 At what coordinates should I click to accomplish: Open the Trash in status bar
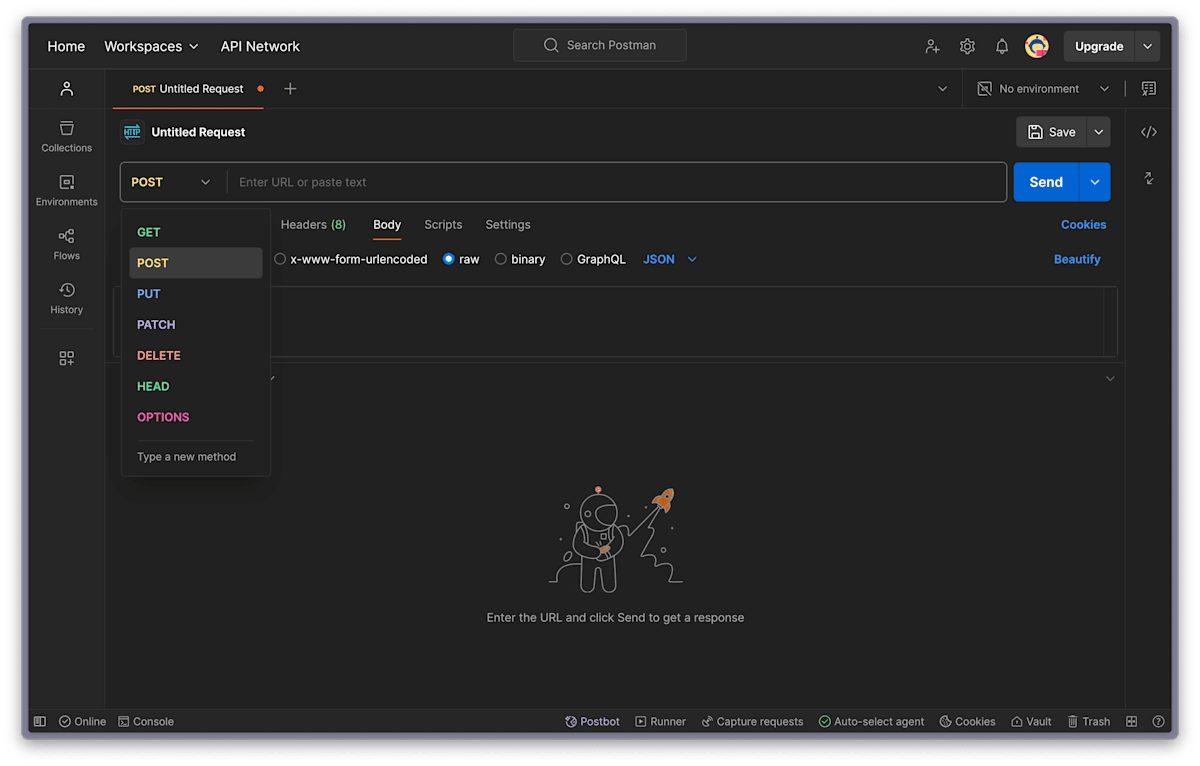[x=1089, y=721]
